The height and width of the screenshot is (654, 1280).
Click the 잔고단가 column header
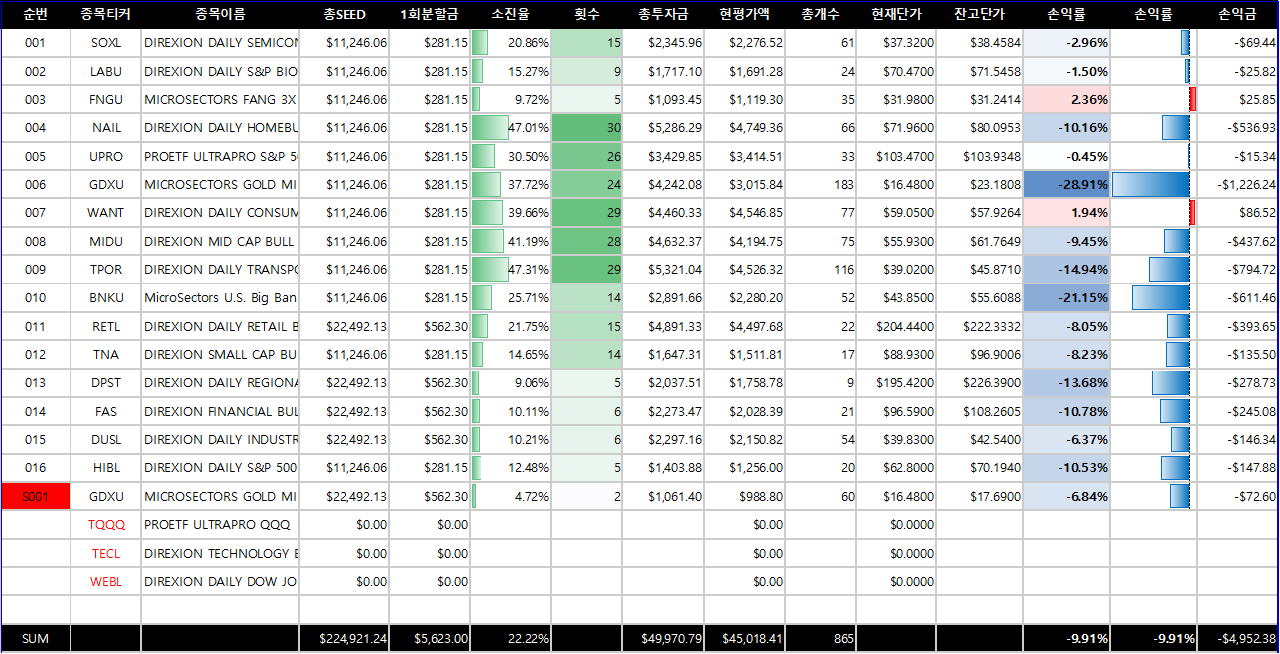(979, 14)
